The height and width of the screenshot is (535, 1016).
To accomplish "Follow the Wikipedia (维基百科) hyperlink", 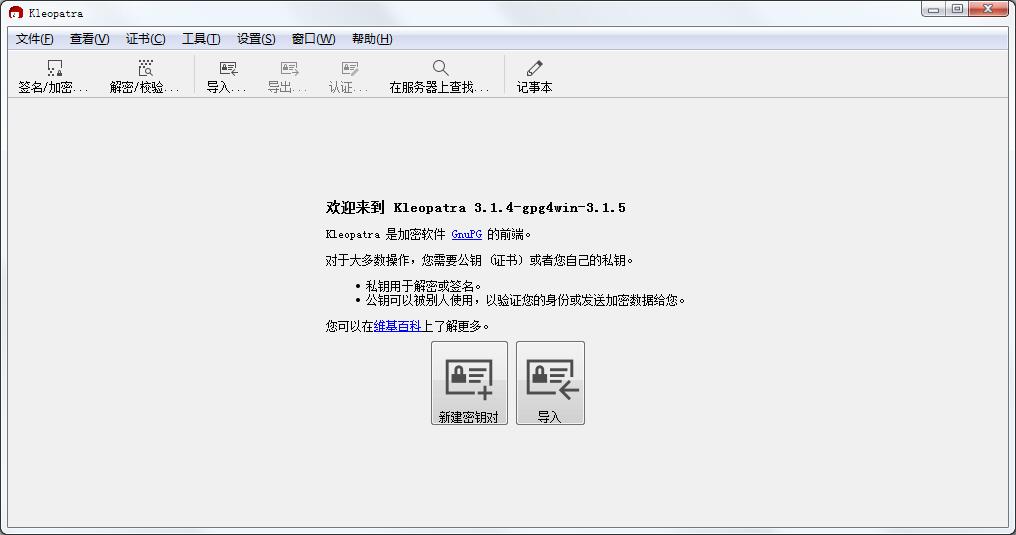I will (398, 326).
